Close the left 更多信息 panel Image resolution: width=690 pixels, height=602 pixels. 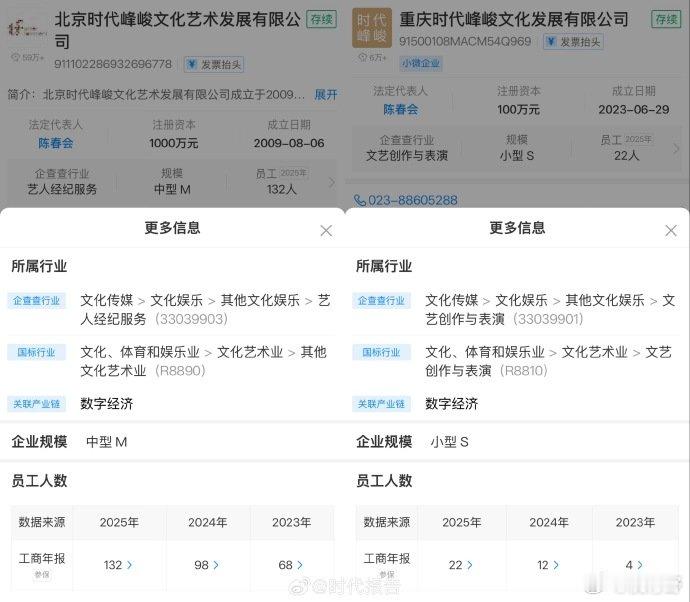tap(326, 231)
